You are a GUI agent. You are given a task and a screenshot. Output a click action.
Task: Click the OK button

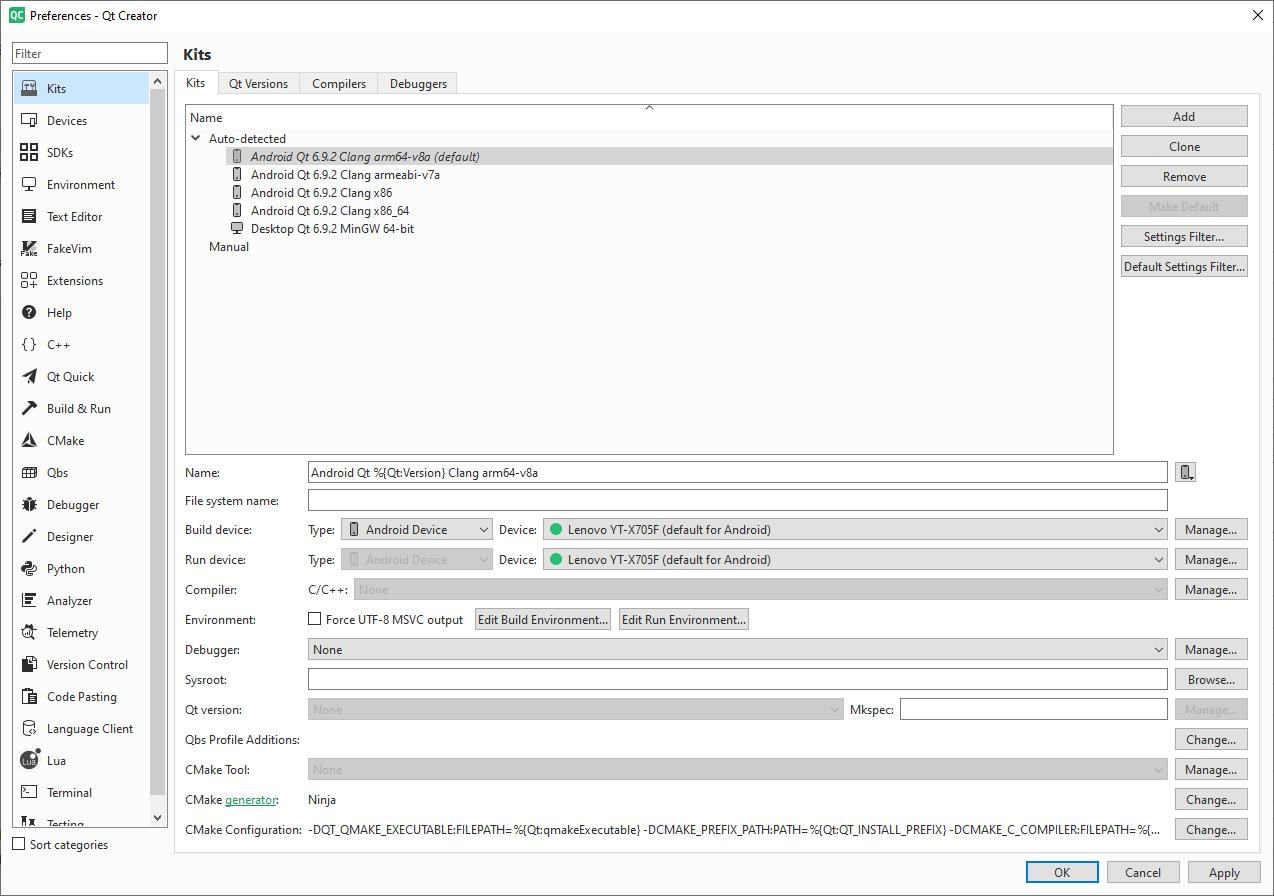click(1062, 873)
